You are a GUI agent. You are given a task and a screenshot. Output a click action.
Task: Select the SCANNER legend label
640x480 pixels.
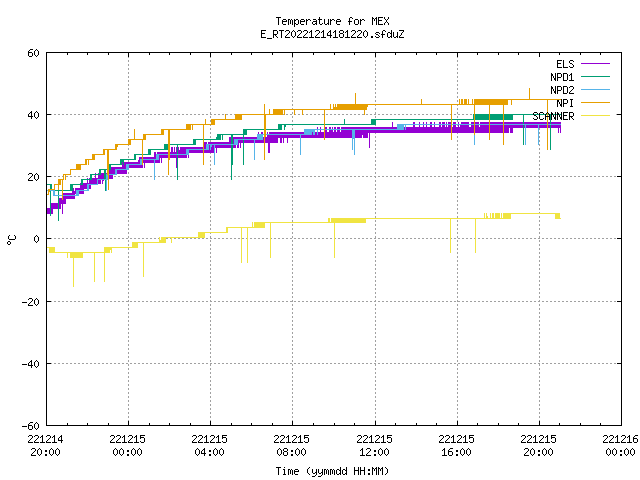point(553,116)
